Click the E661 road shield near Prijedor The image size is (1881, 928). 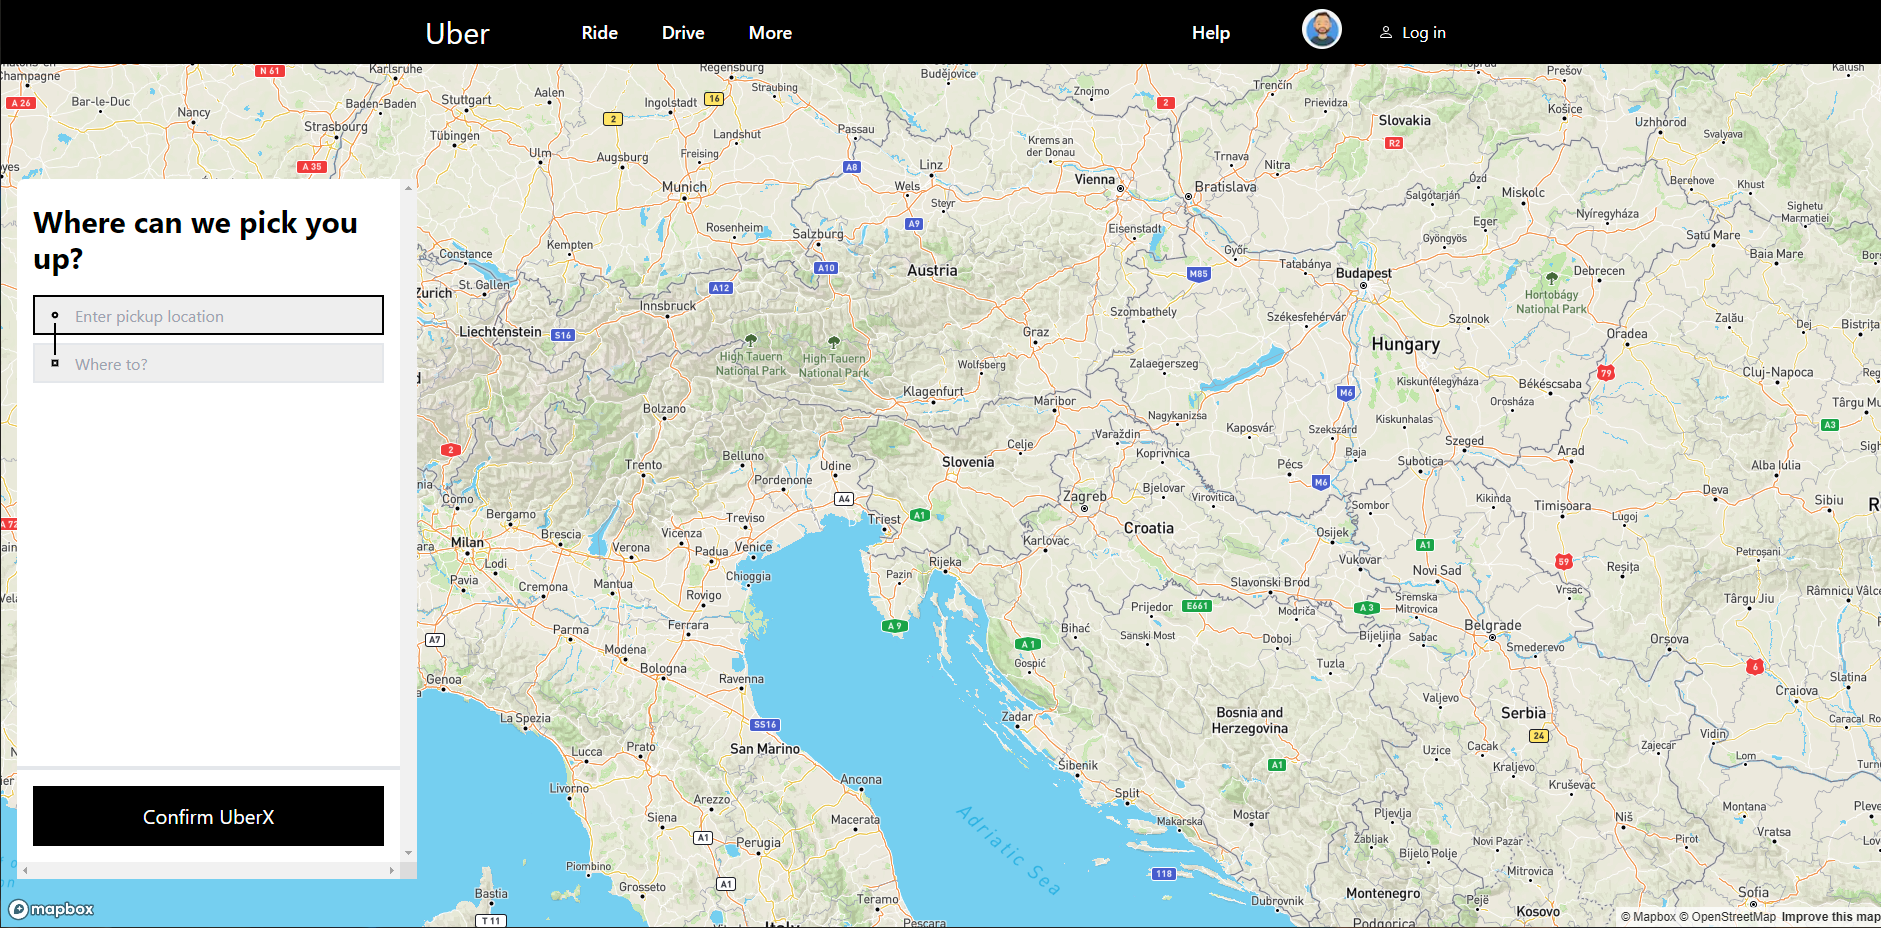(1197, 606)
